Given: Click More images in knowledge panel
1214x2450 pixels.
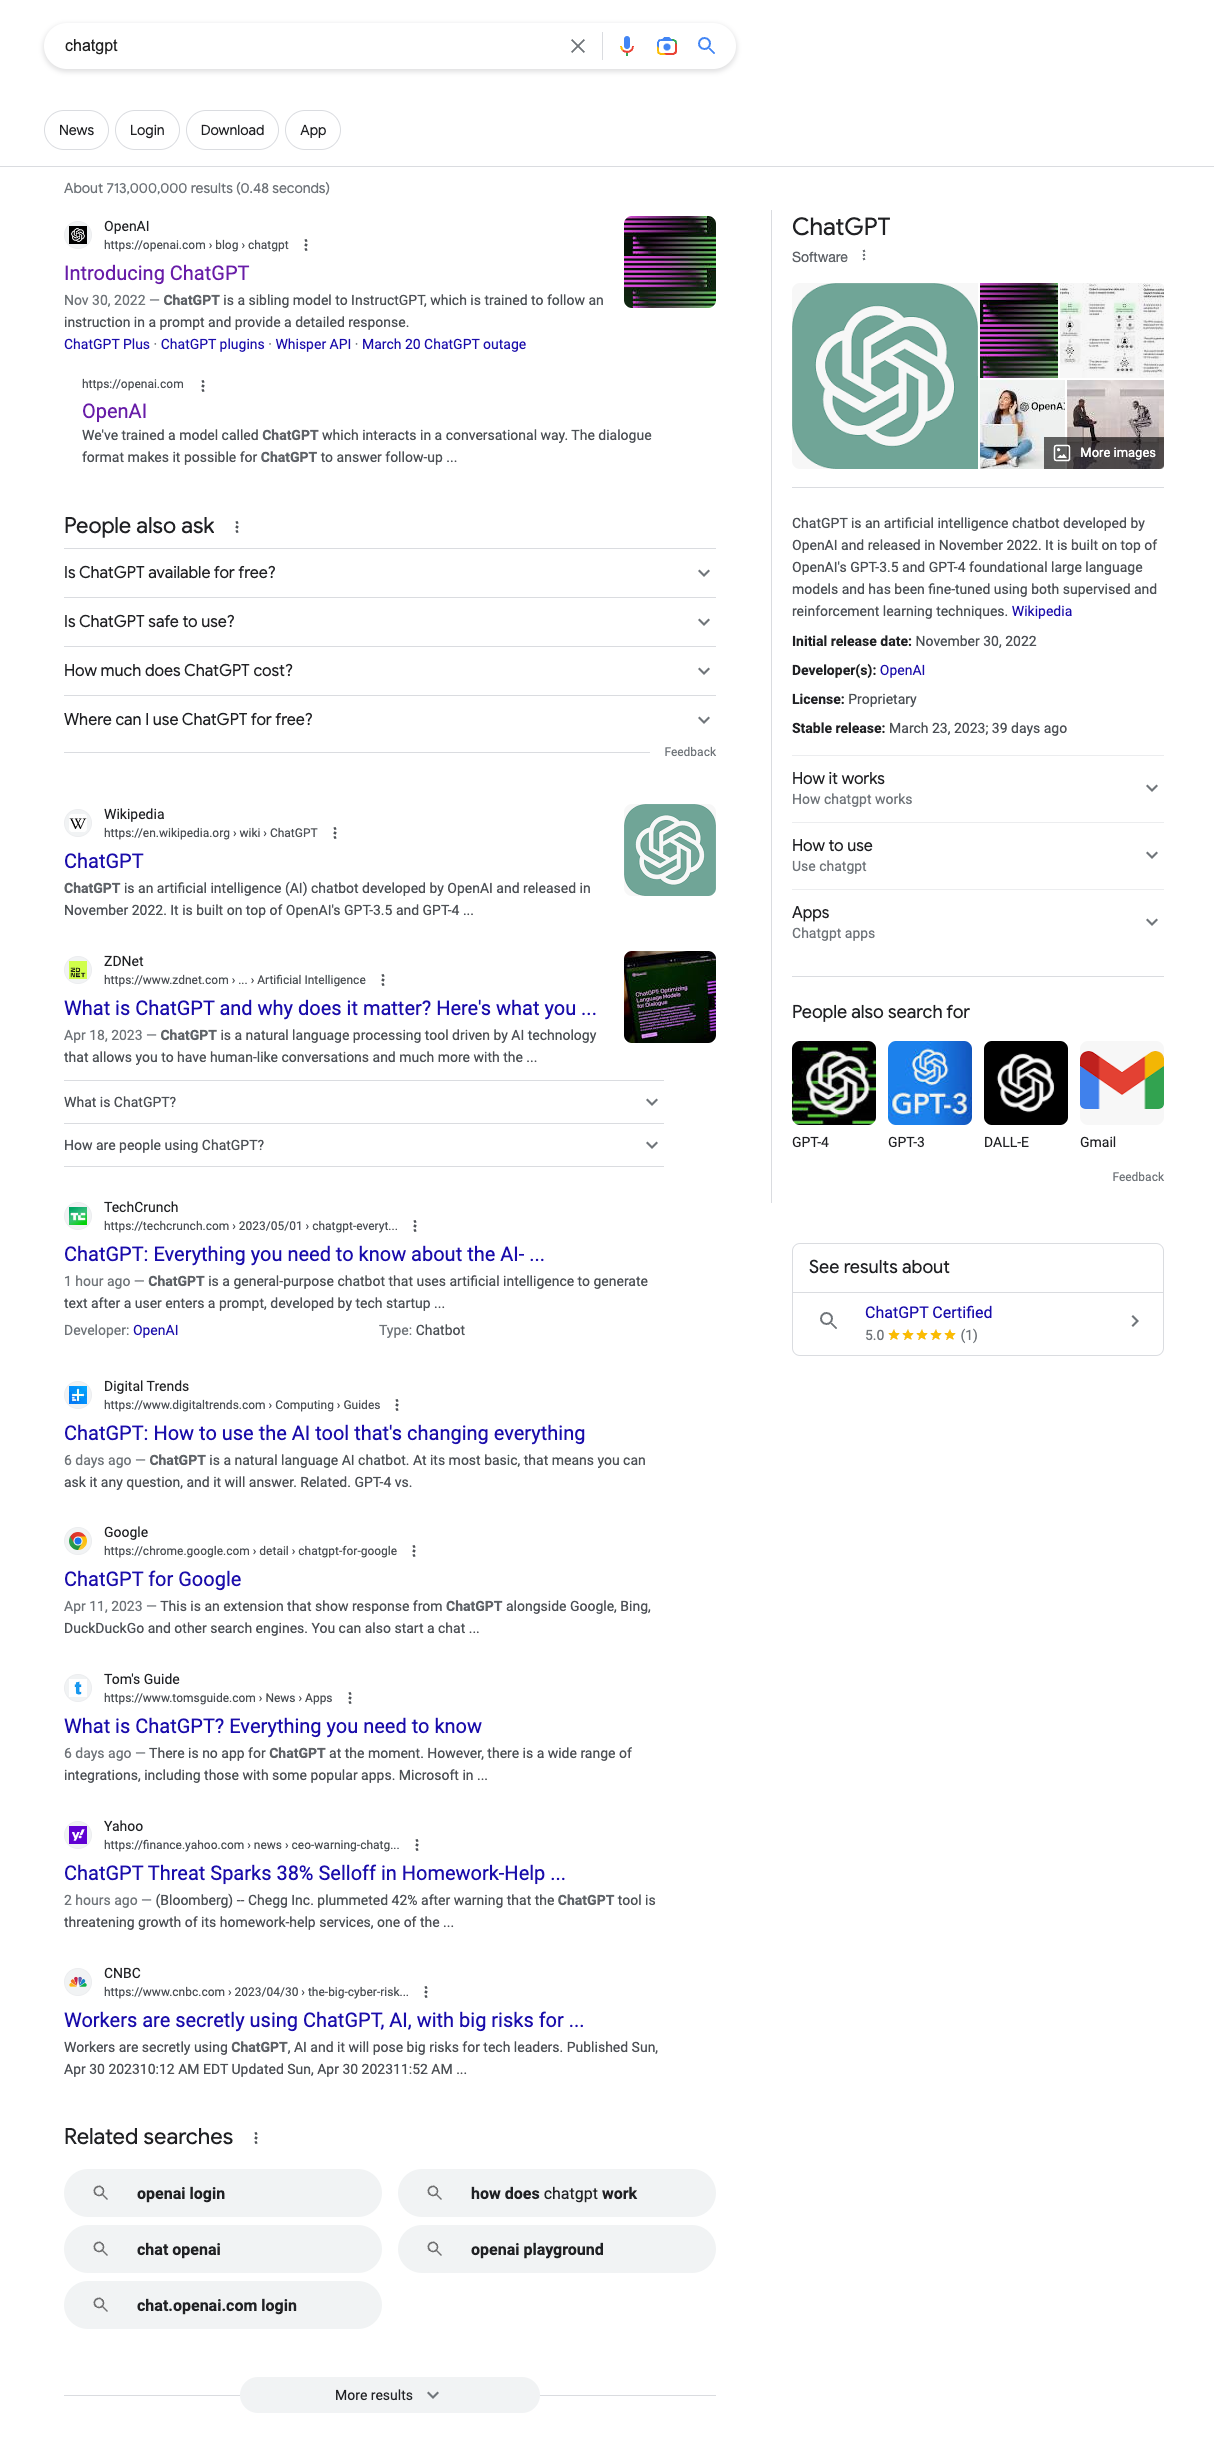Looking at the screenshot, I should coord(1105,453).
